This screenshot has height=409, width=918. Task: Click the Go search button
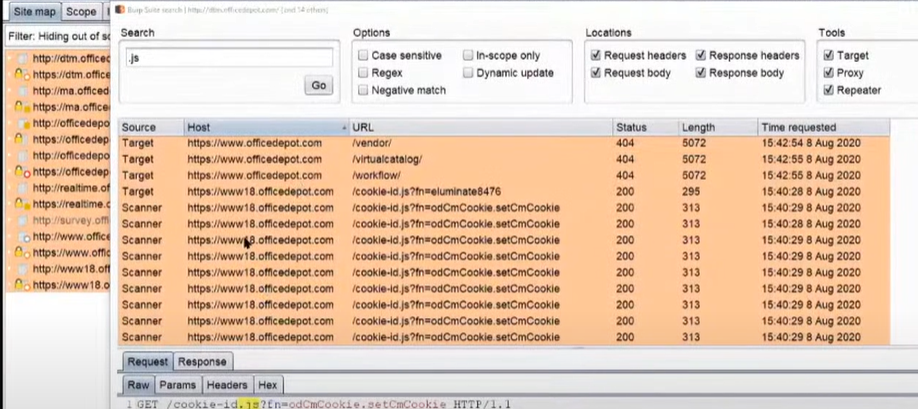pyautogui.click(x=318, y=85)
